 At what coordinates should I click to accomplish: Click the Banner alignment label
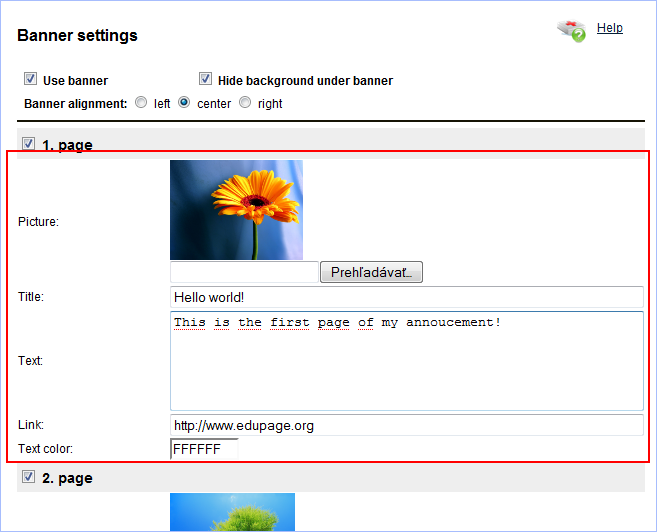pyautogui.click(x=75, y=103)
